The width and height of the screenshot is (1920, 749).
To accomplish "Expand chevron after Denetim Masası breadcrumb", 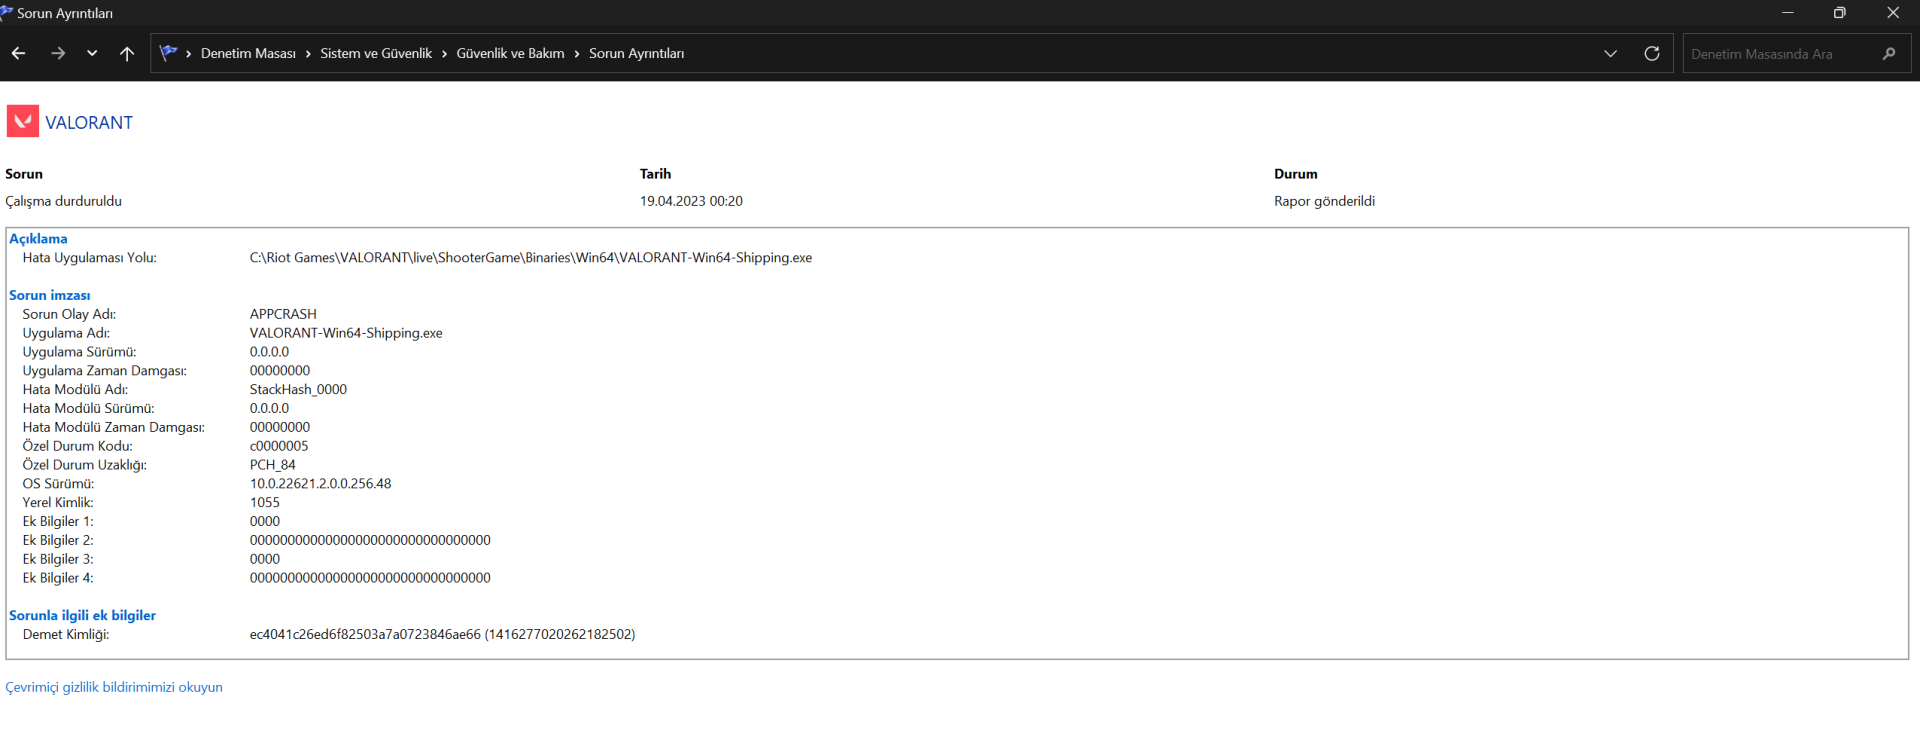I will tap(308, 54).
